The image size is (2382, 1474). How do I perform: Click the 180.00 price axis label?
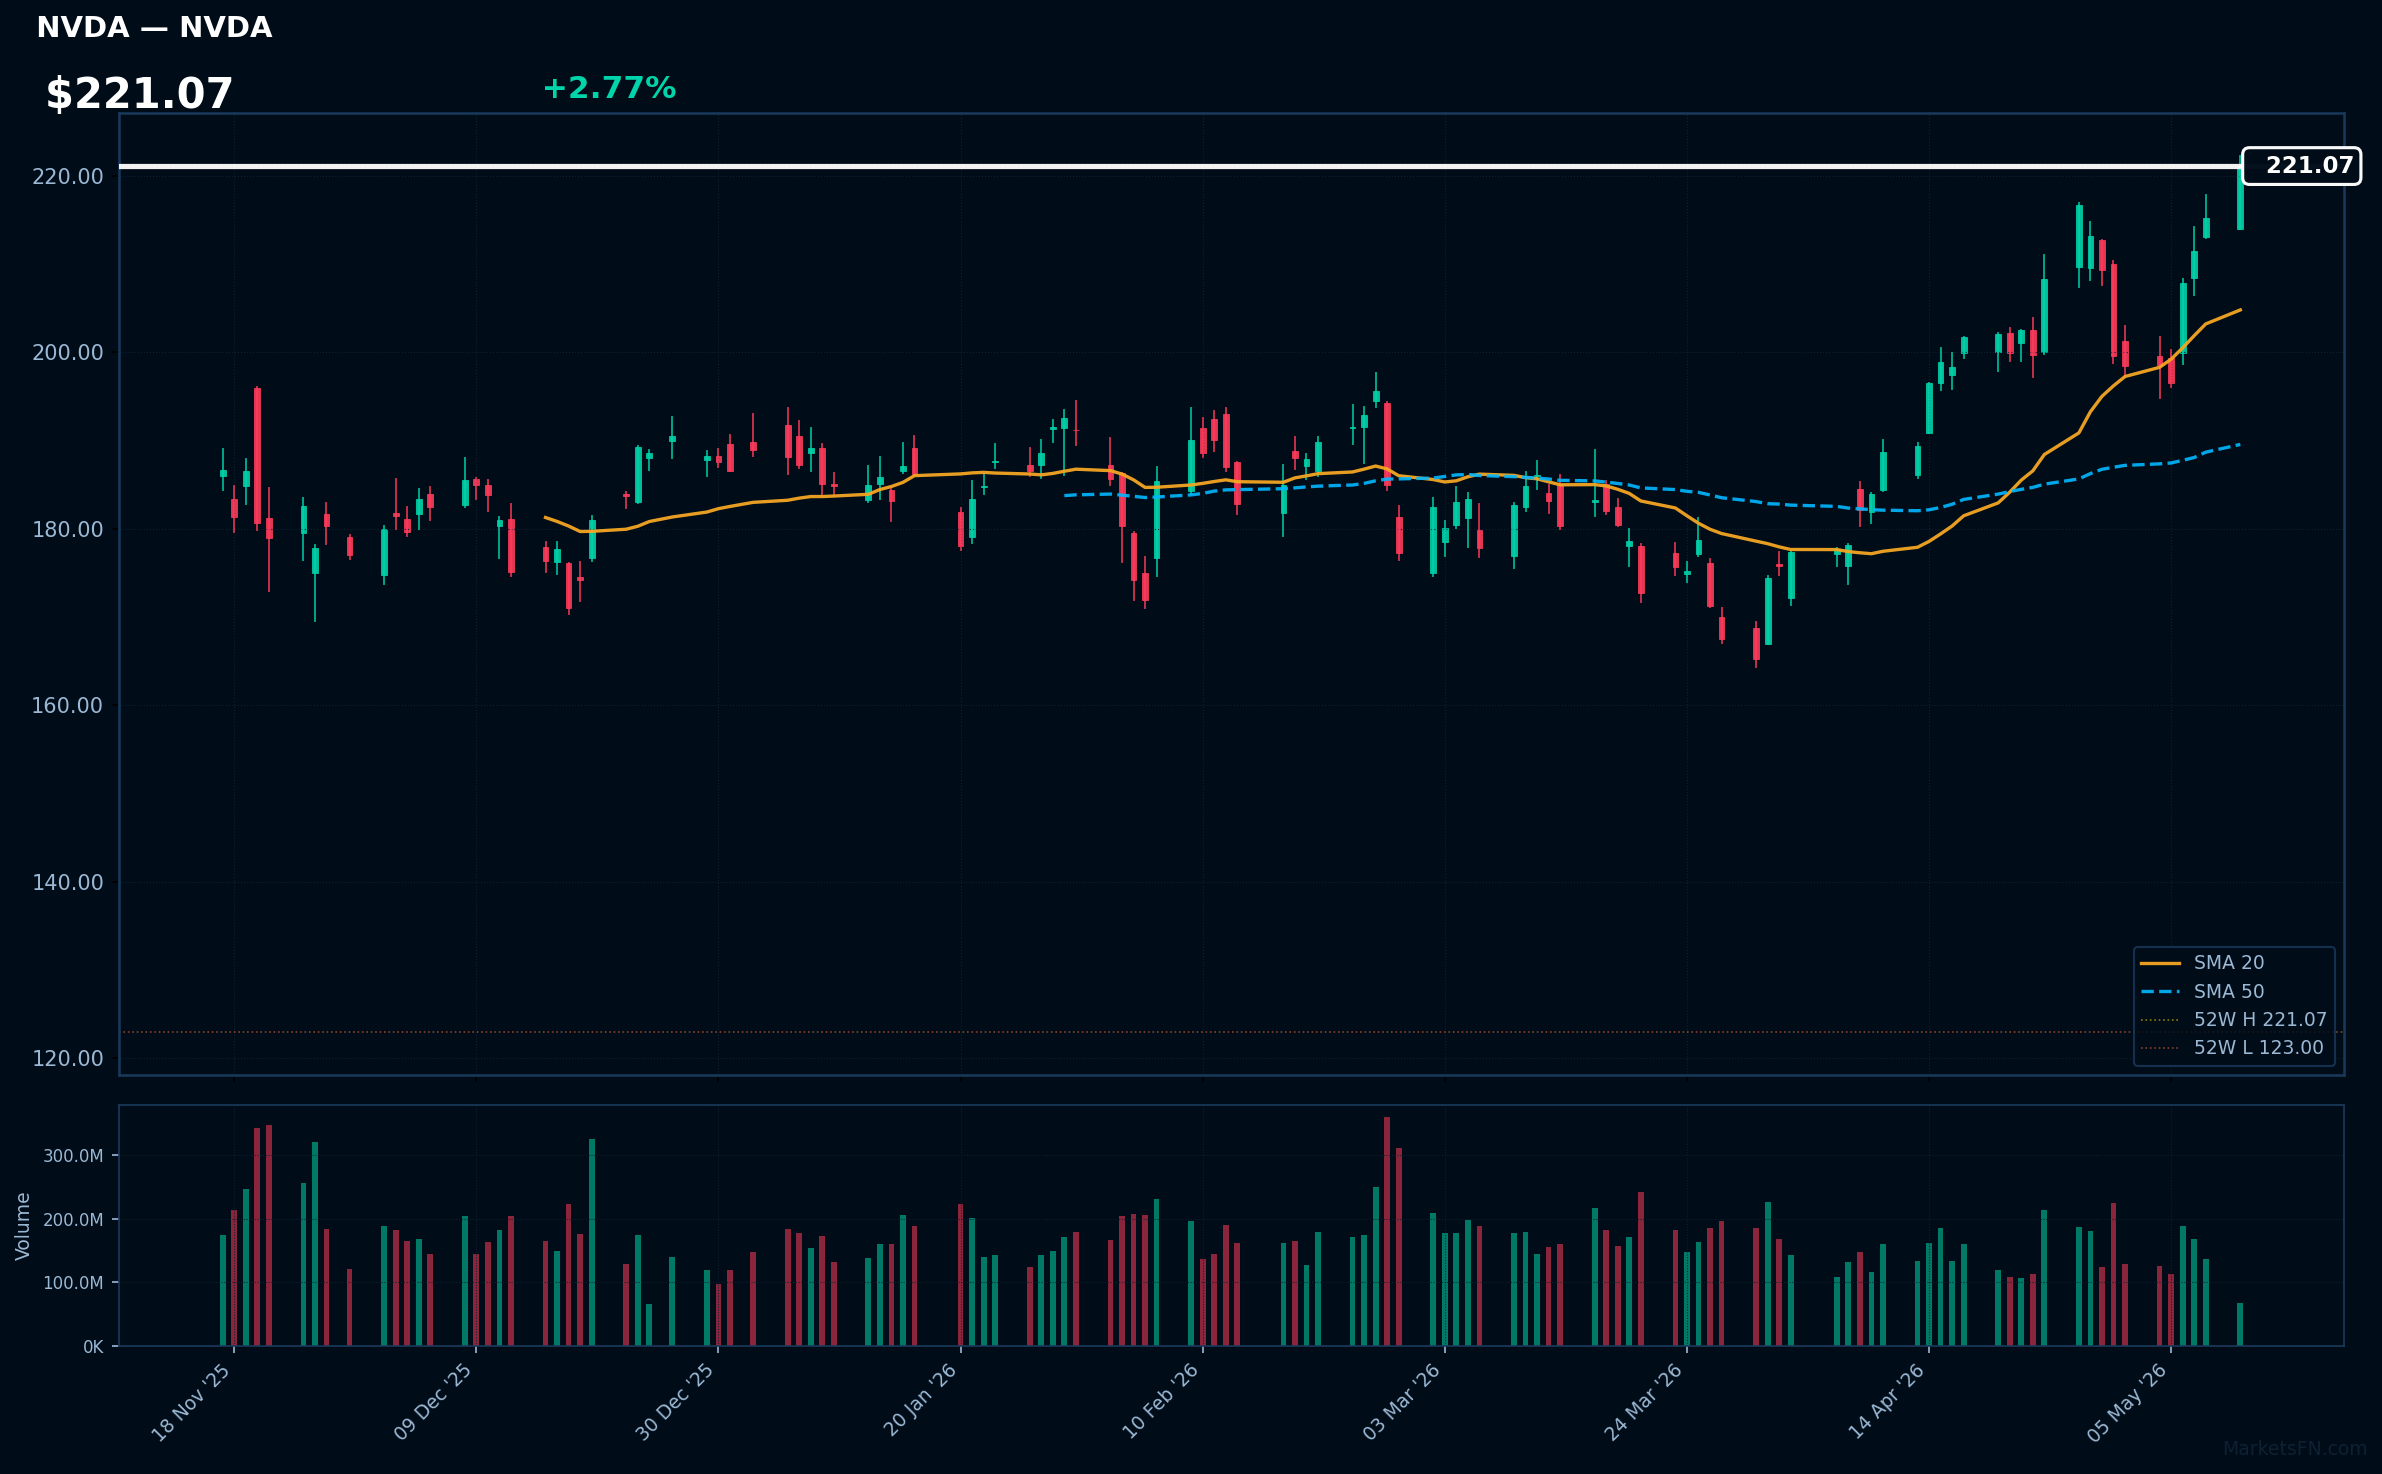click(68, 530)
